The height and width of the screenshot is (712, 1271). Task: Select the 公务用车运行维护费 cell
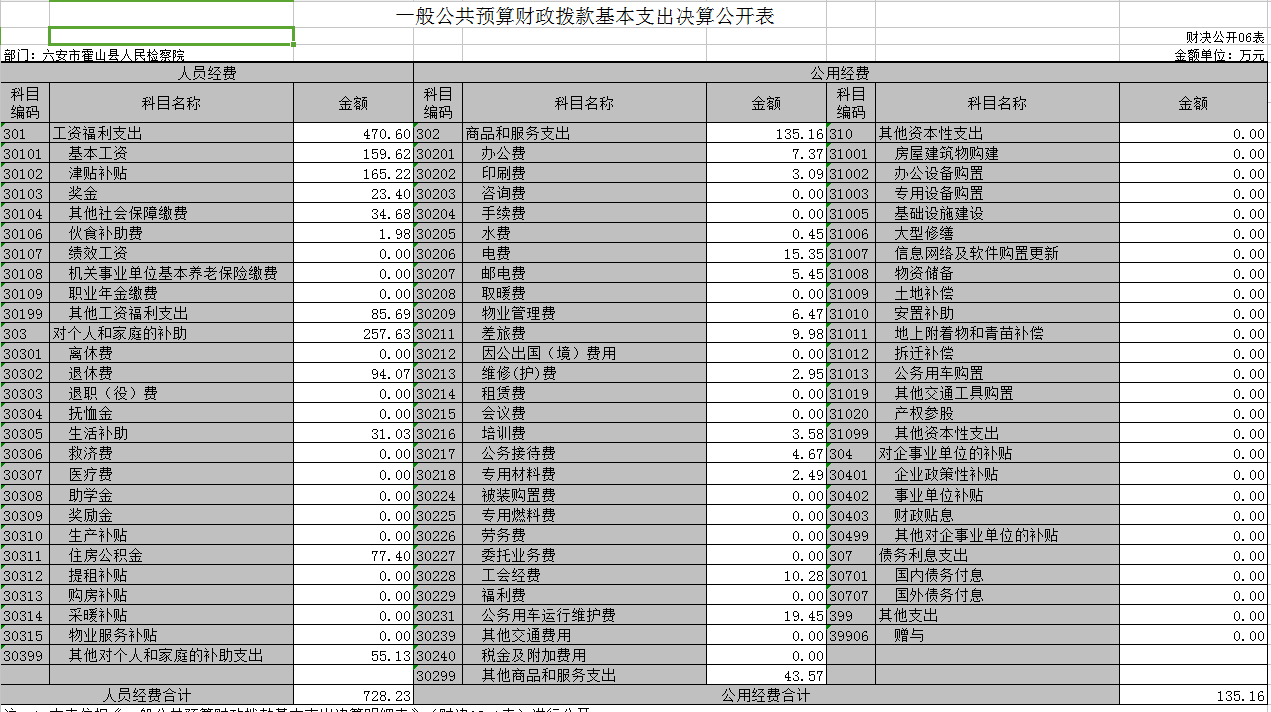[x=584, y=615]
